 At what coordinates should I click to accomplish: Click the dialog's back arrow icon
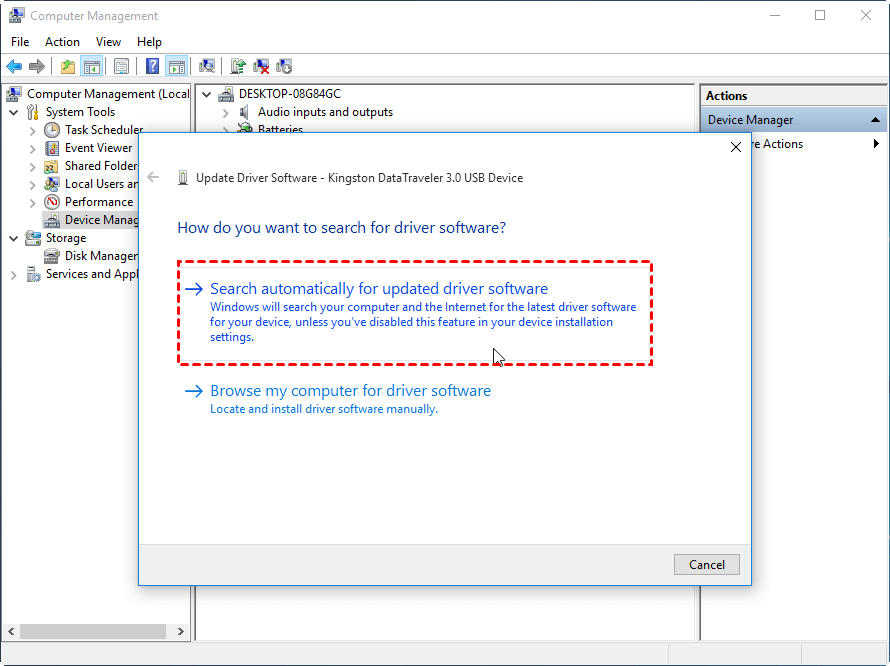click(x=153, y=177)
